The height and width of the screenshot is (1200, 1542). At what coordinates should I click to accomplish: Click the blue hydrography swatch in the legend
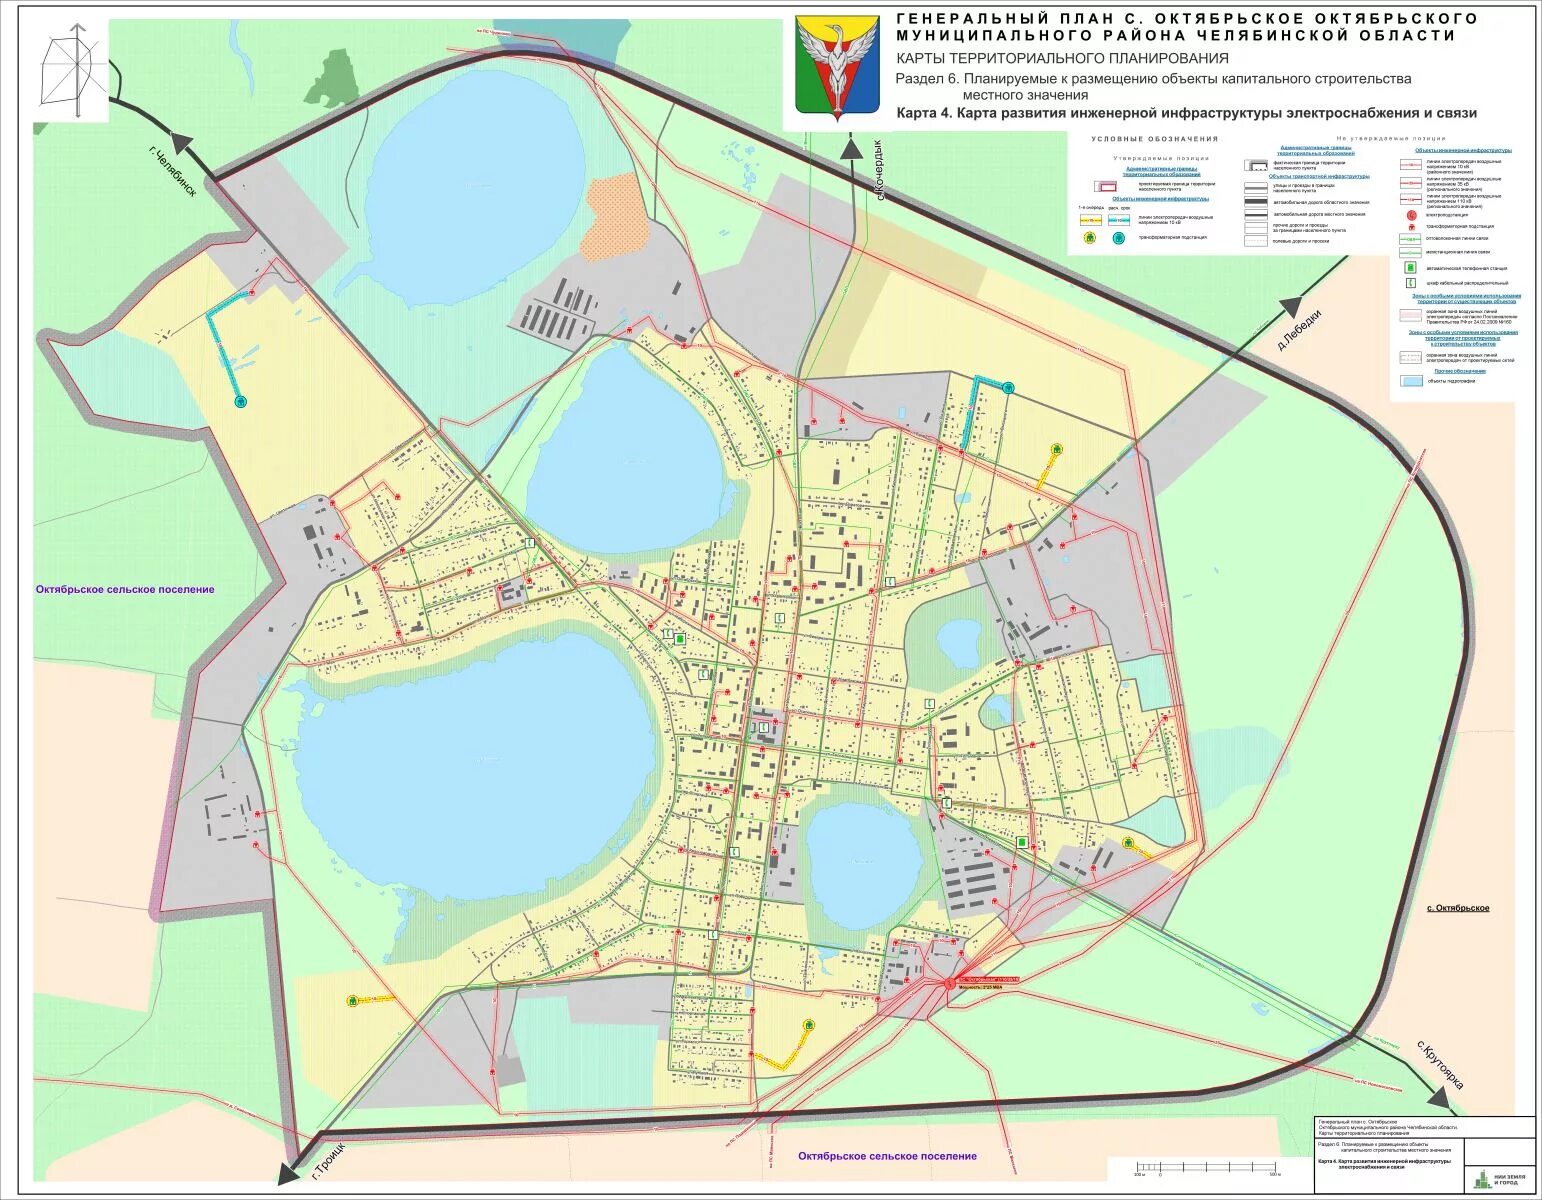click(1411, 381)
